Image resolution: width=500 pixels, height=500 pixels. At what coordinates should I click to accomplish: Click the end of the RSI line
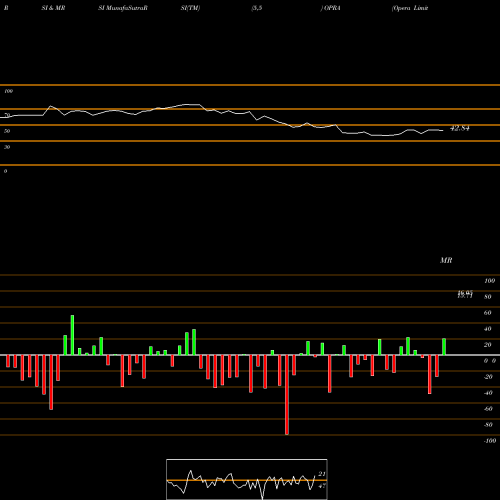click(443, 130)
